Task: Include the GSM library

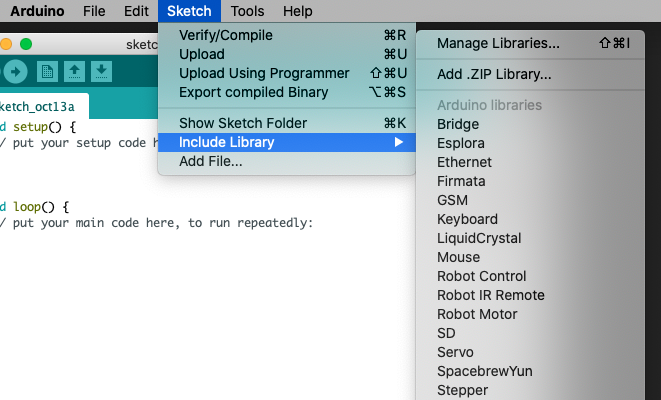Action: tap(530, 200)
